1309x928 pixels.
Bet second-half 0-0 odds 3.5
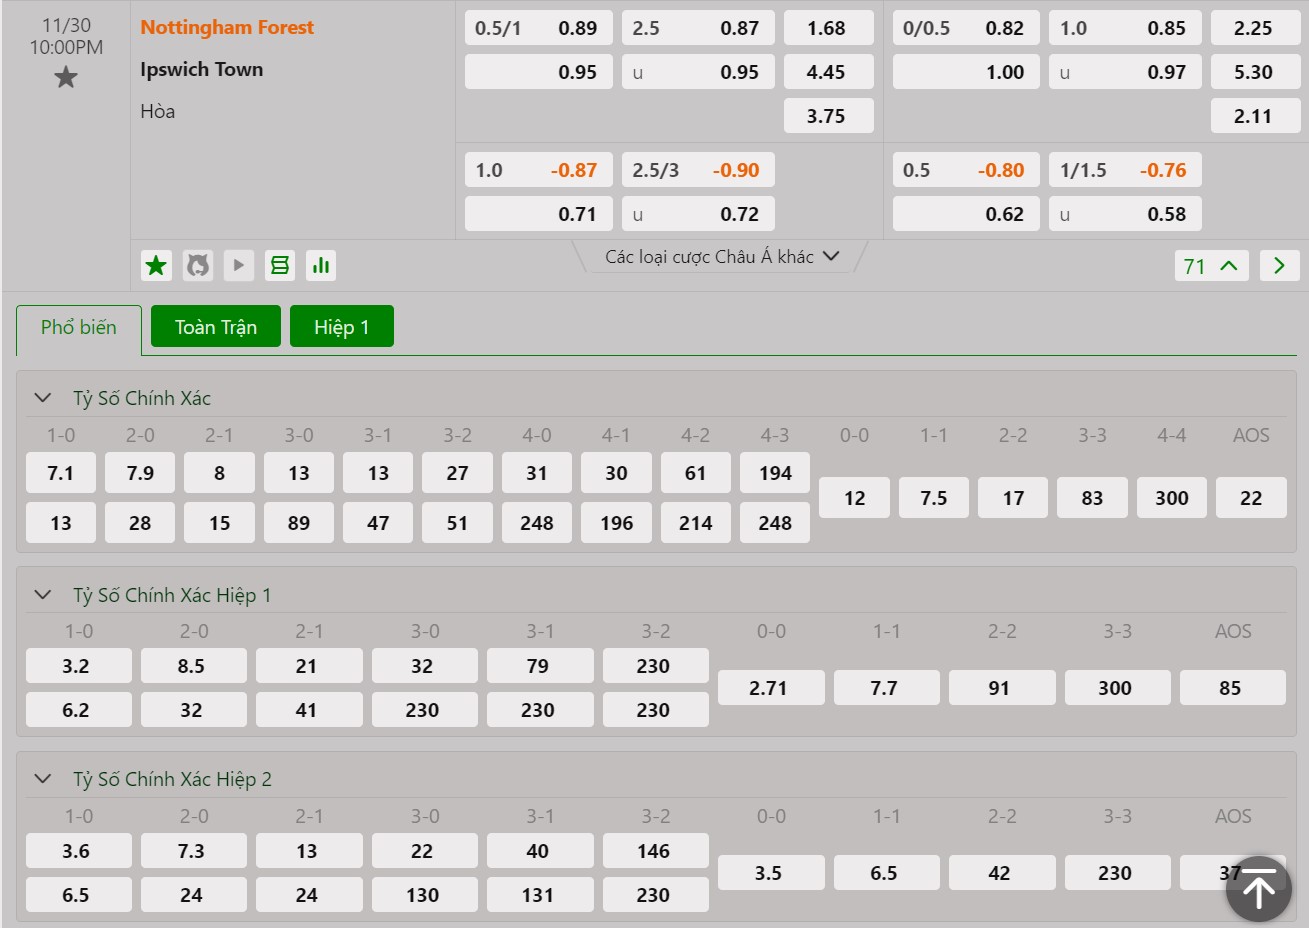[771, 873]
